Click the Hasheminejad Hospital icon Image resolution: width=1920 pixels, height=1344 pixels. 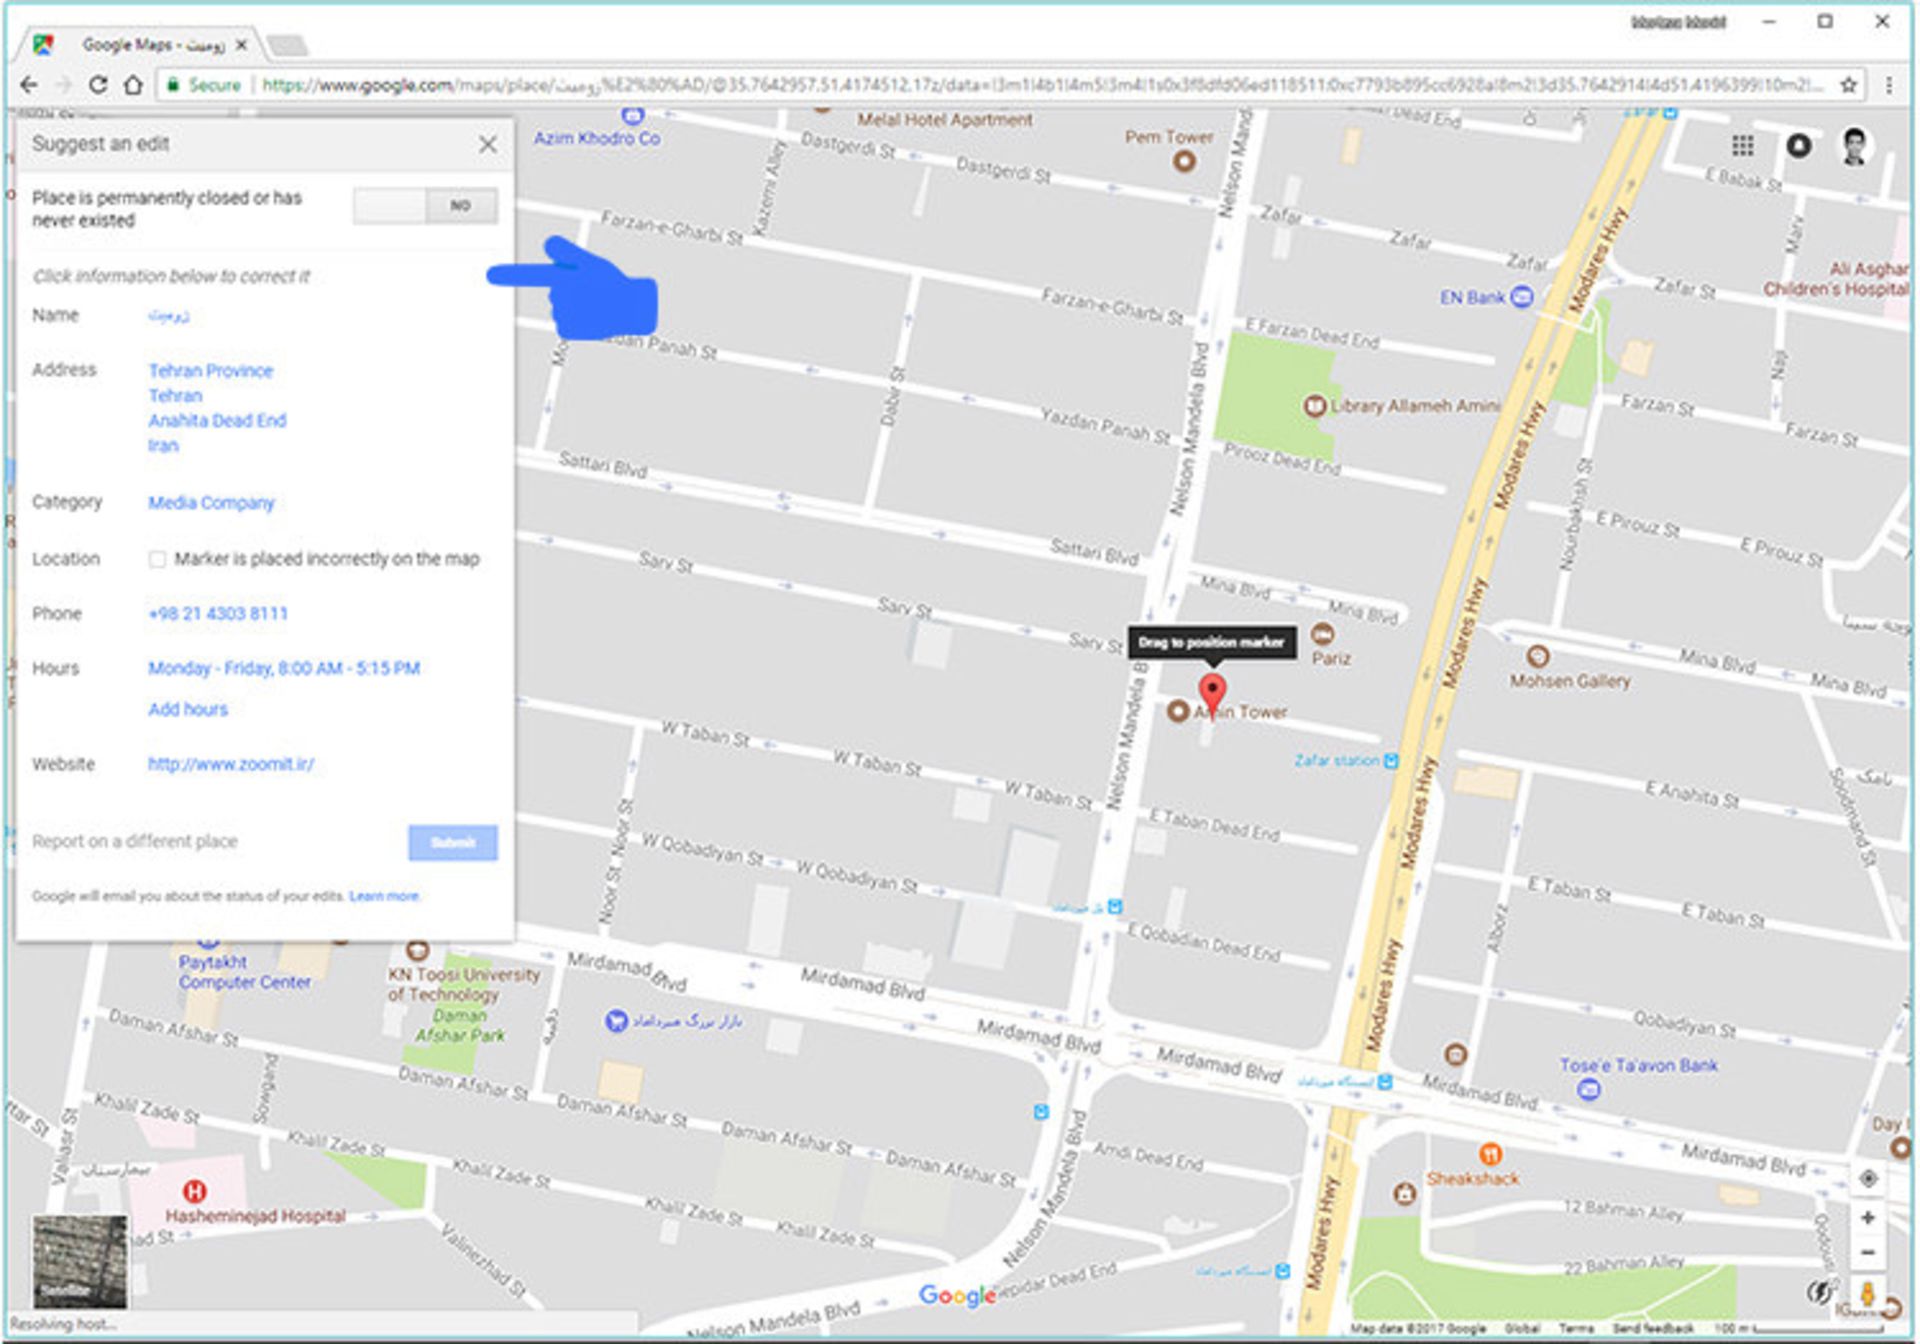click(x=195, y=1191)
